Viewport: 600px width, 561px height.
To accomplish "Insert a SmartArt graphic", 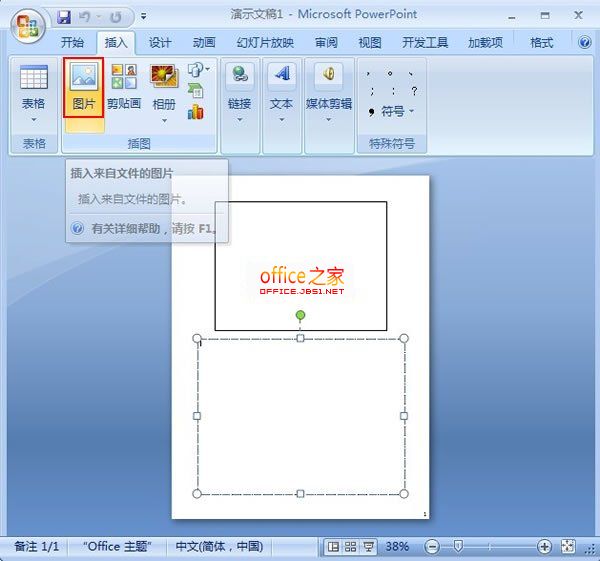I will [196, 91].
